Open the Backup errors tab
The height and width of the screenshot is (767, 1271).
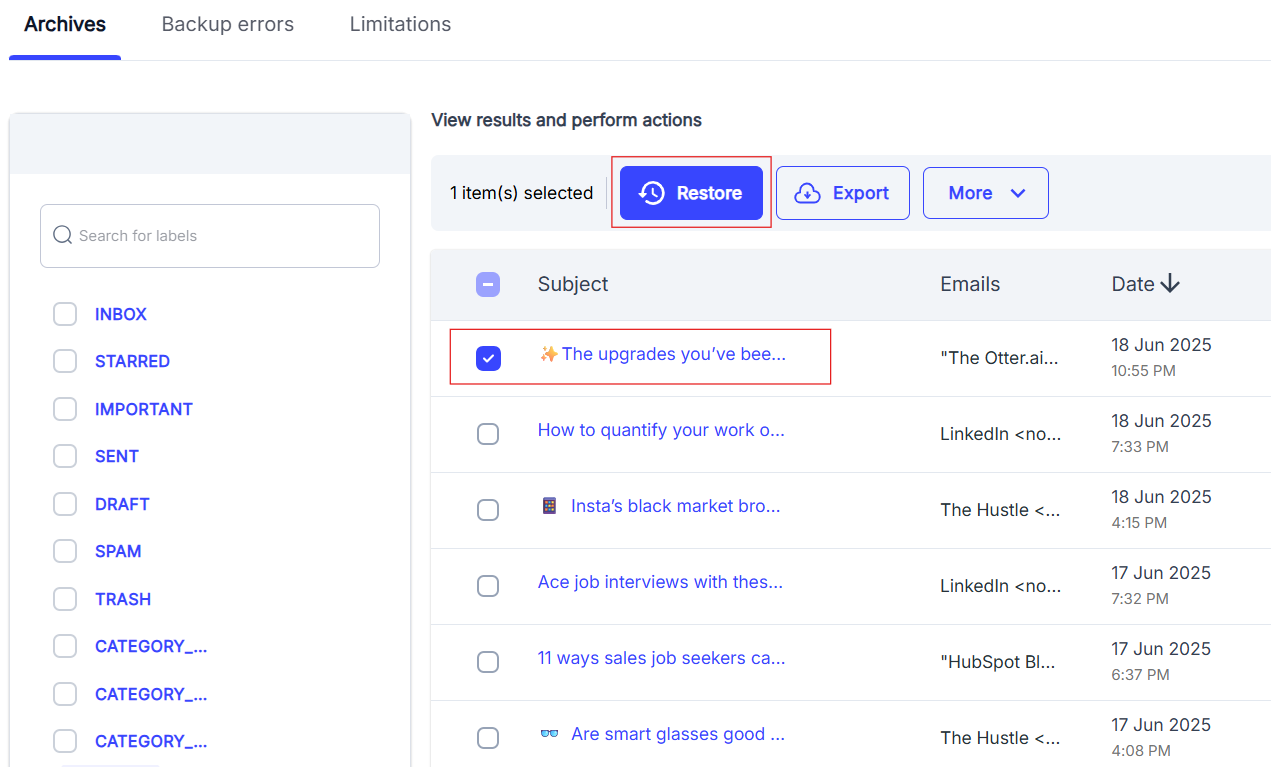click(x=228, y=24)
